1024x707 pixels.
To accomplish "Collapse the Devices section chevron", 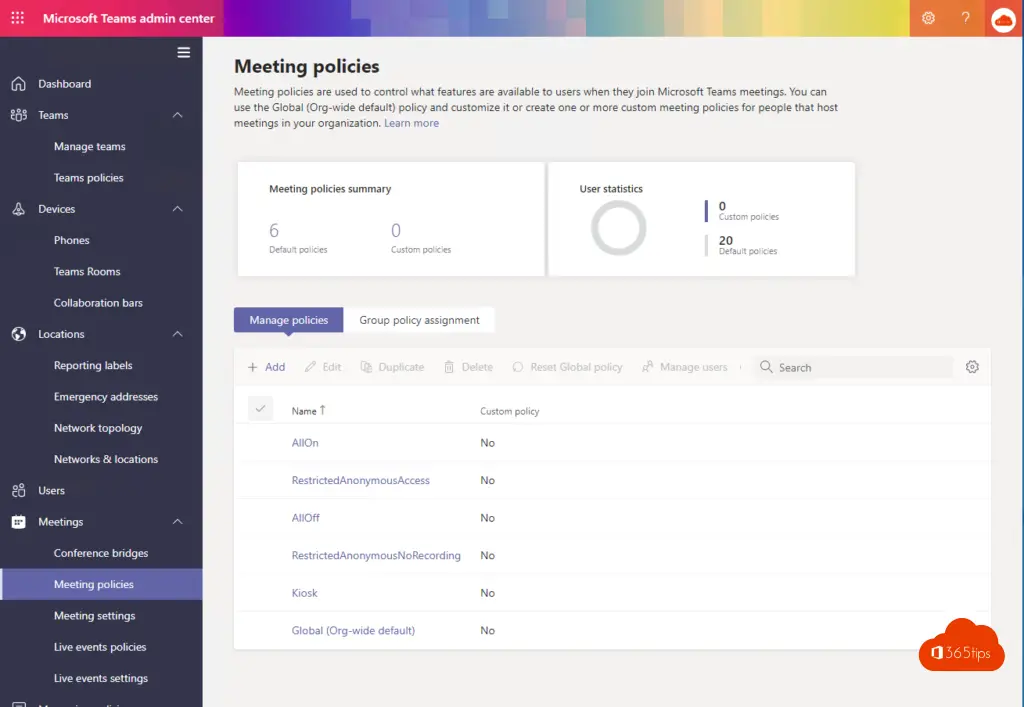I will pos(178,209).
